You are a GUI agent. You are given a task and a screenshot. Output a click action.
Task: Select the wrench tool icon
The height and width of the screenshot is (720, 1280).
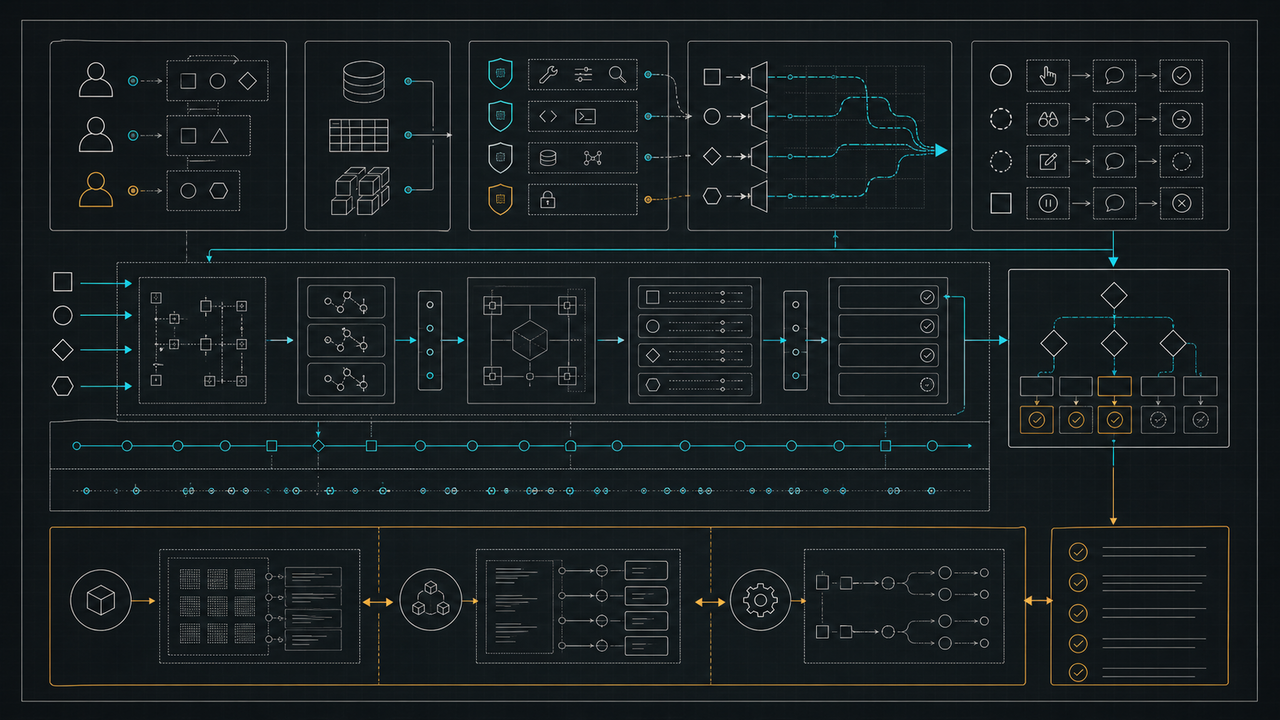tap(548, 74)
